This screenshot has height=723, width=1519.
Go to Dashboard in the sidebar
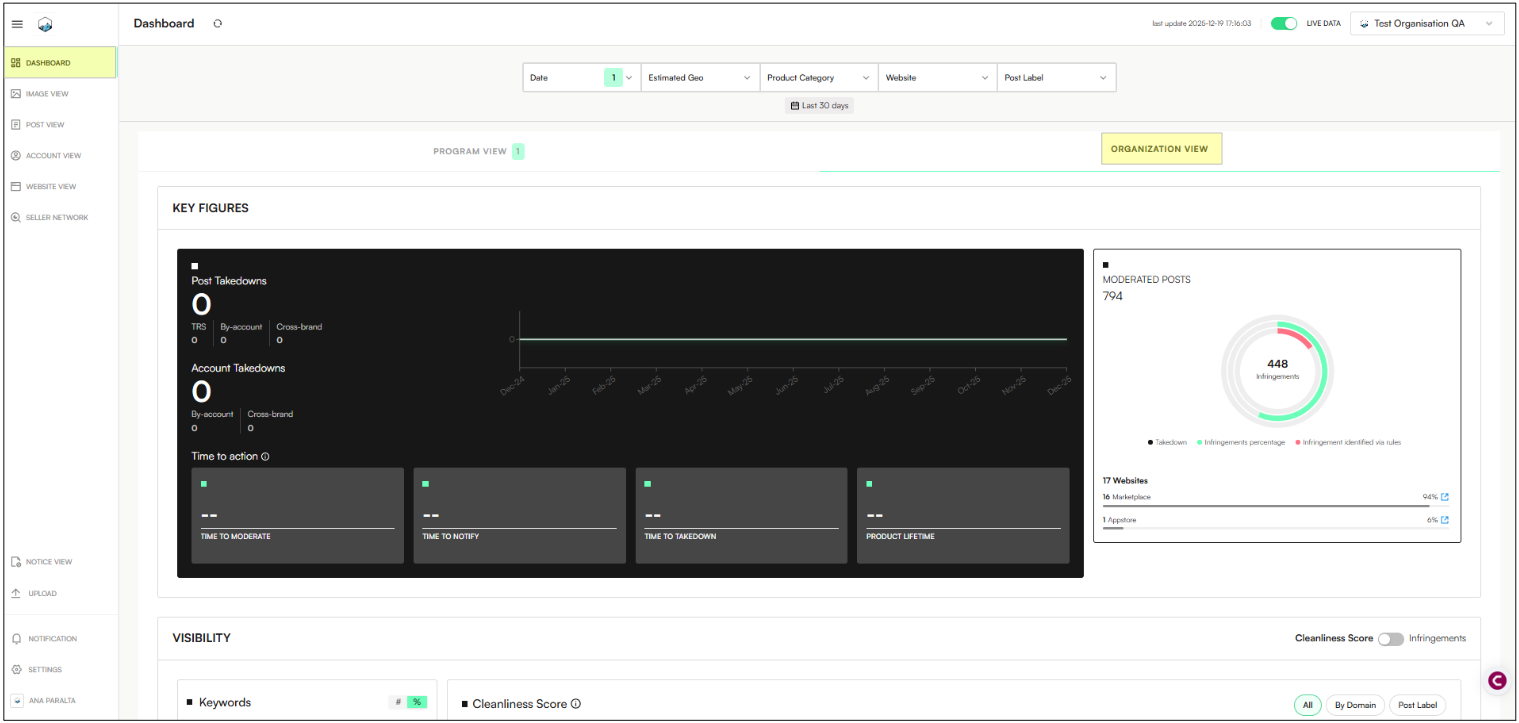[59, 63]
